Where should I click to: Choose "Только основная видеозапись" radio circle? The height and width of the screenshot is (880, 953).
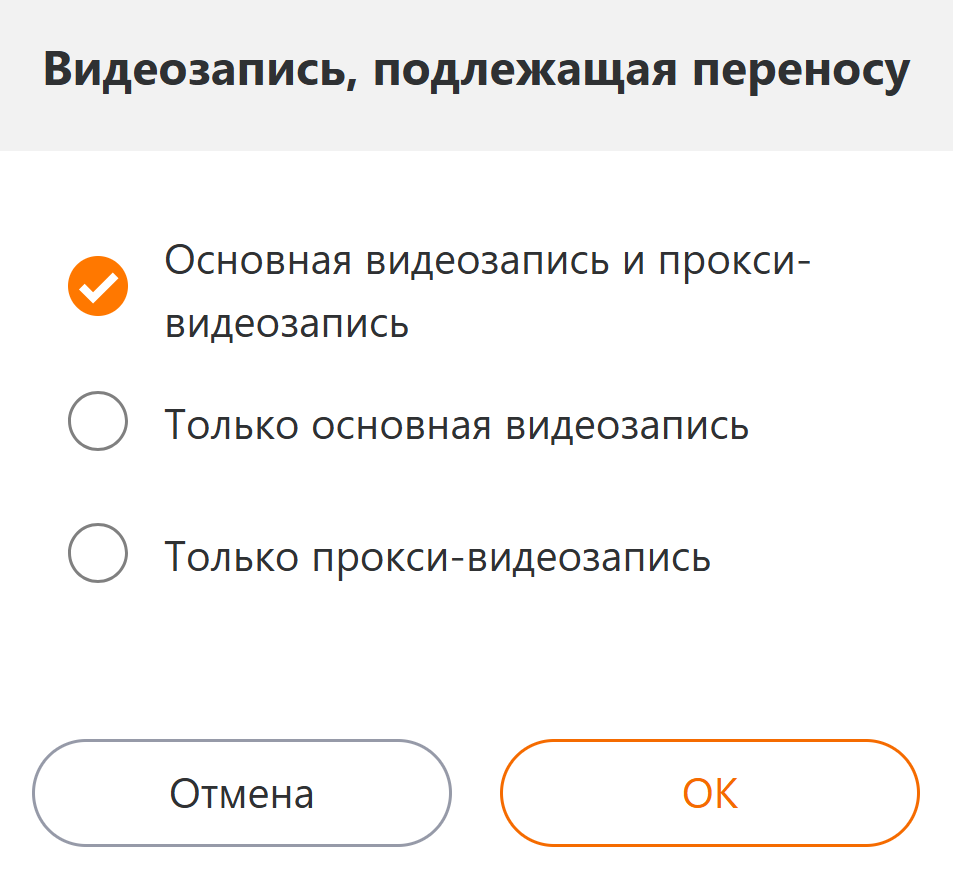[98, 421]
